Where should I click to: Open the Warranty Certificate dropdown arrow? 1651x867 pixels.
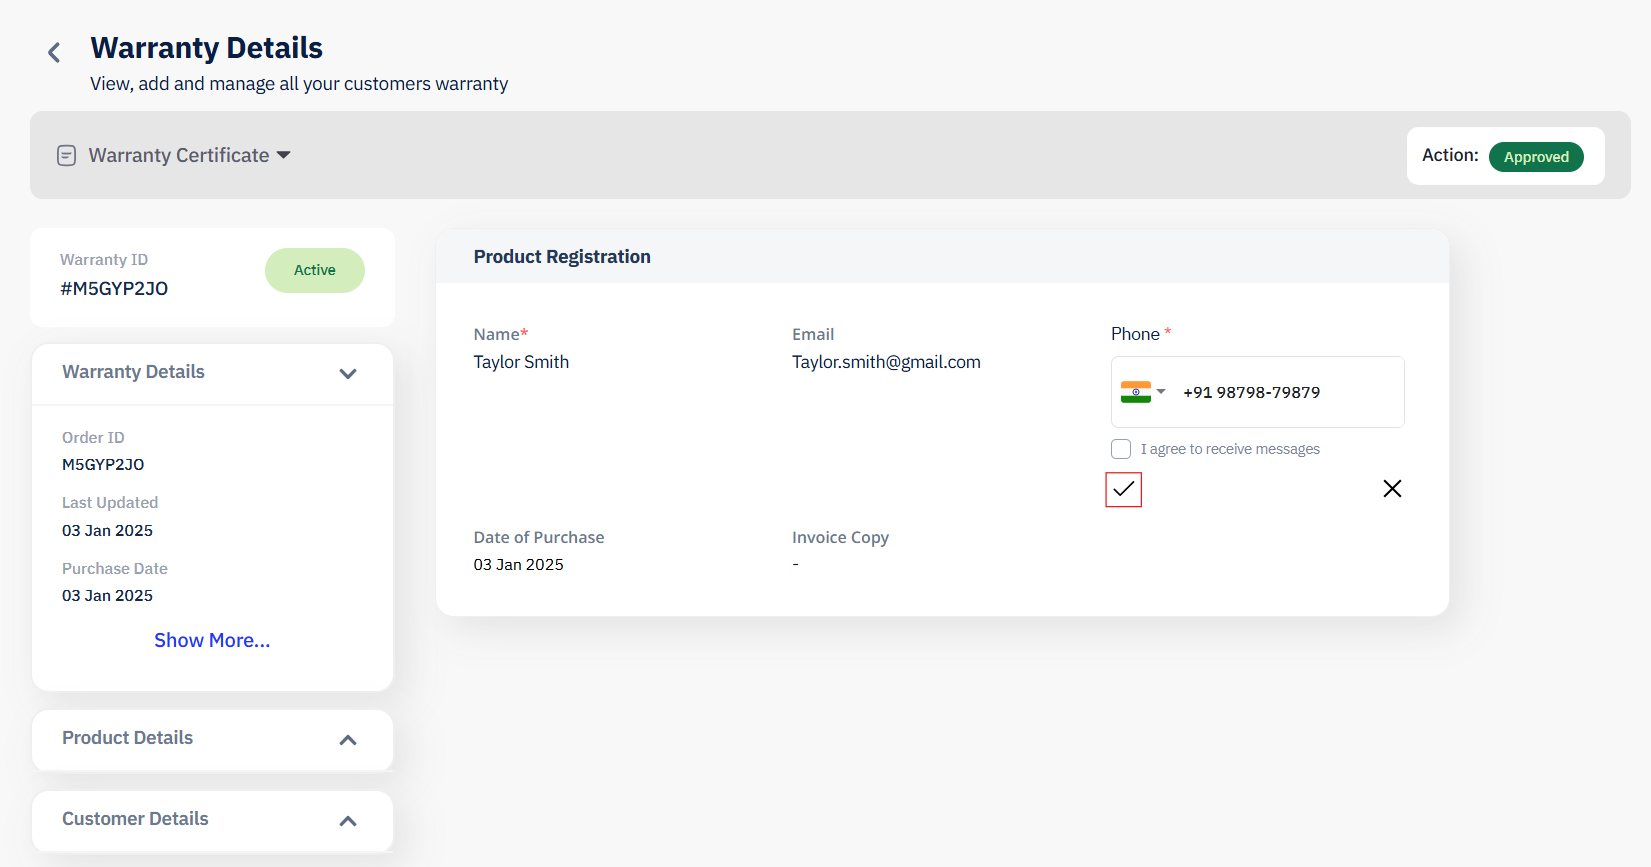pos(283,155)
